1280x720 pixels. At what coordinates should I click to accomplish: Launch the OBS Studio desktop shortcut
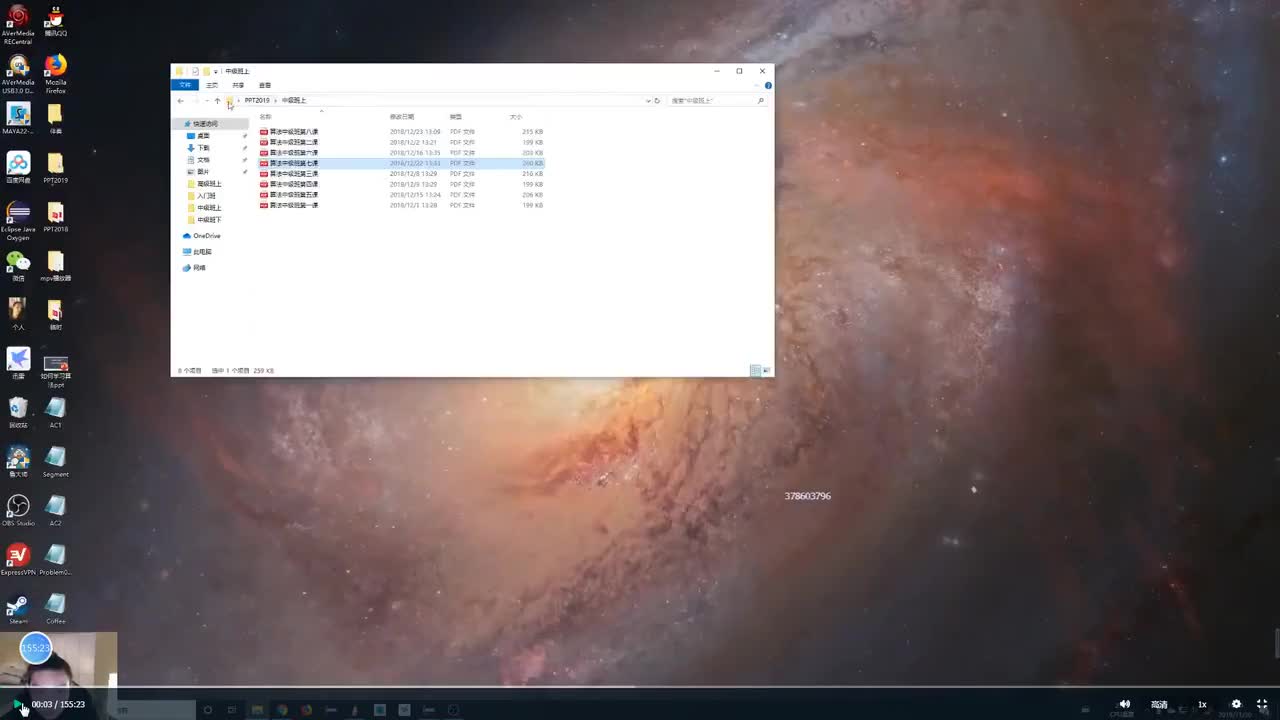point(18,510)
